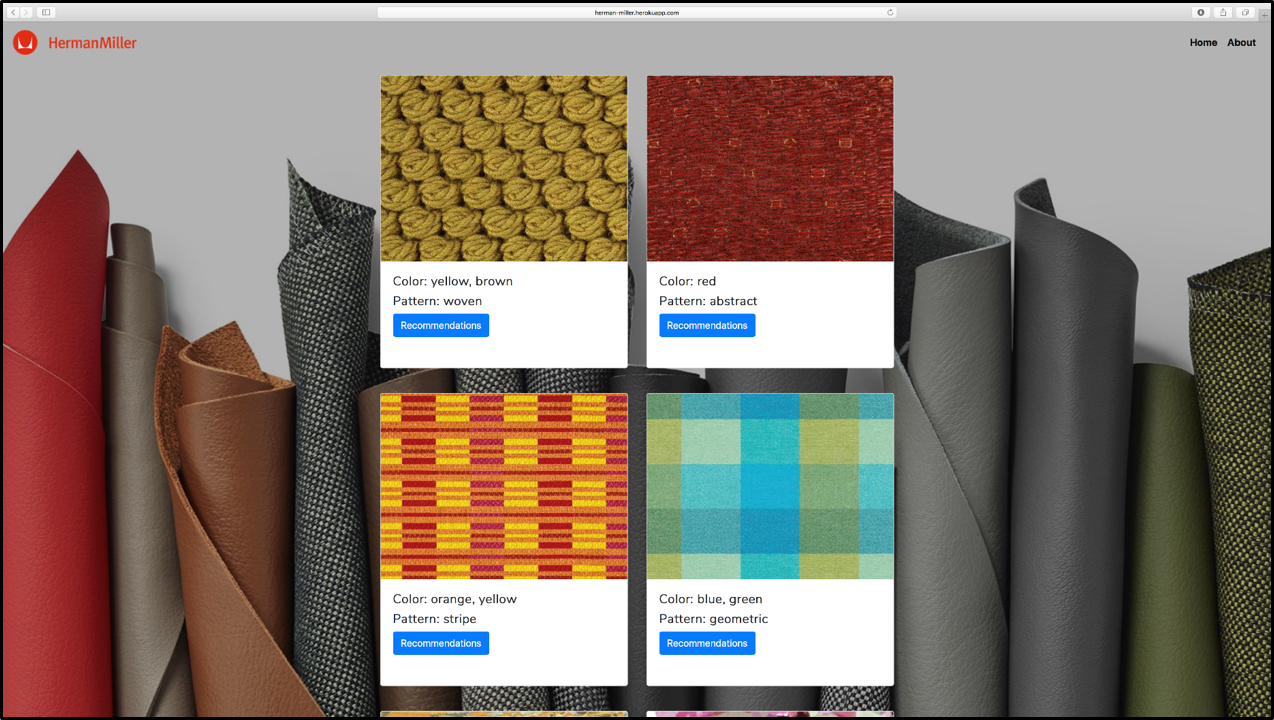Screen dimensions: 1274x720
Task: Click the text 'Color: orange, yellow'
Action: 455,599
